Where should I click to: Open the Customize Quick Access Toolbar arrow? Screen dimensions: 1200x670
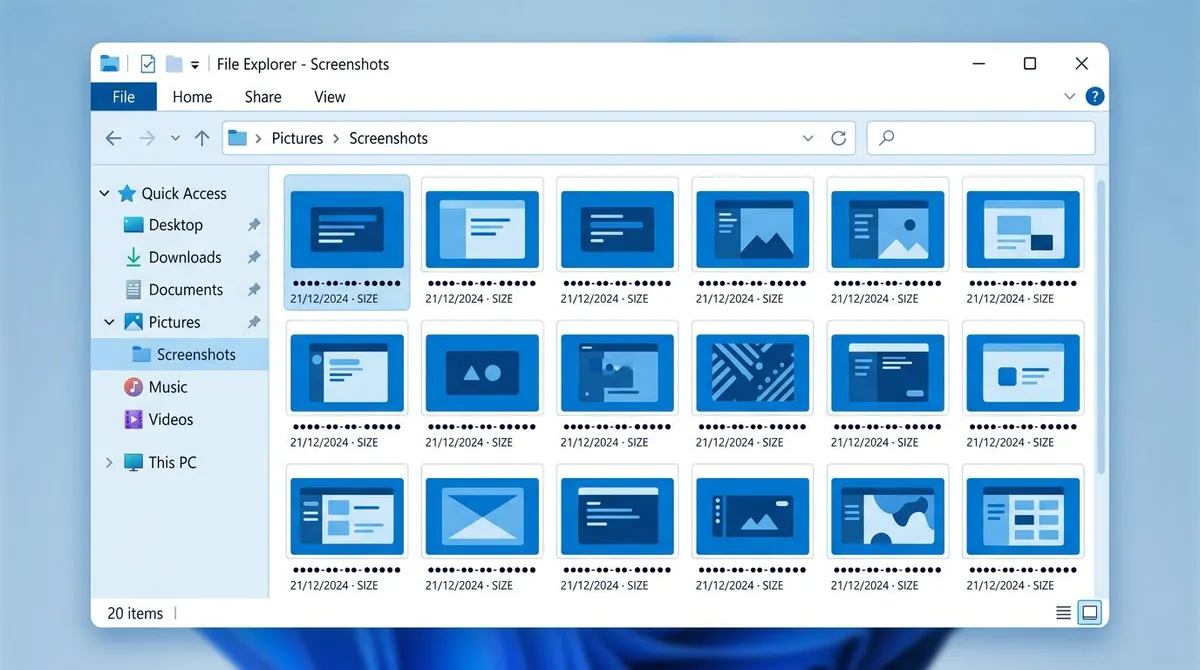click(x=195, y=65)
